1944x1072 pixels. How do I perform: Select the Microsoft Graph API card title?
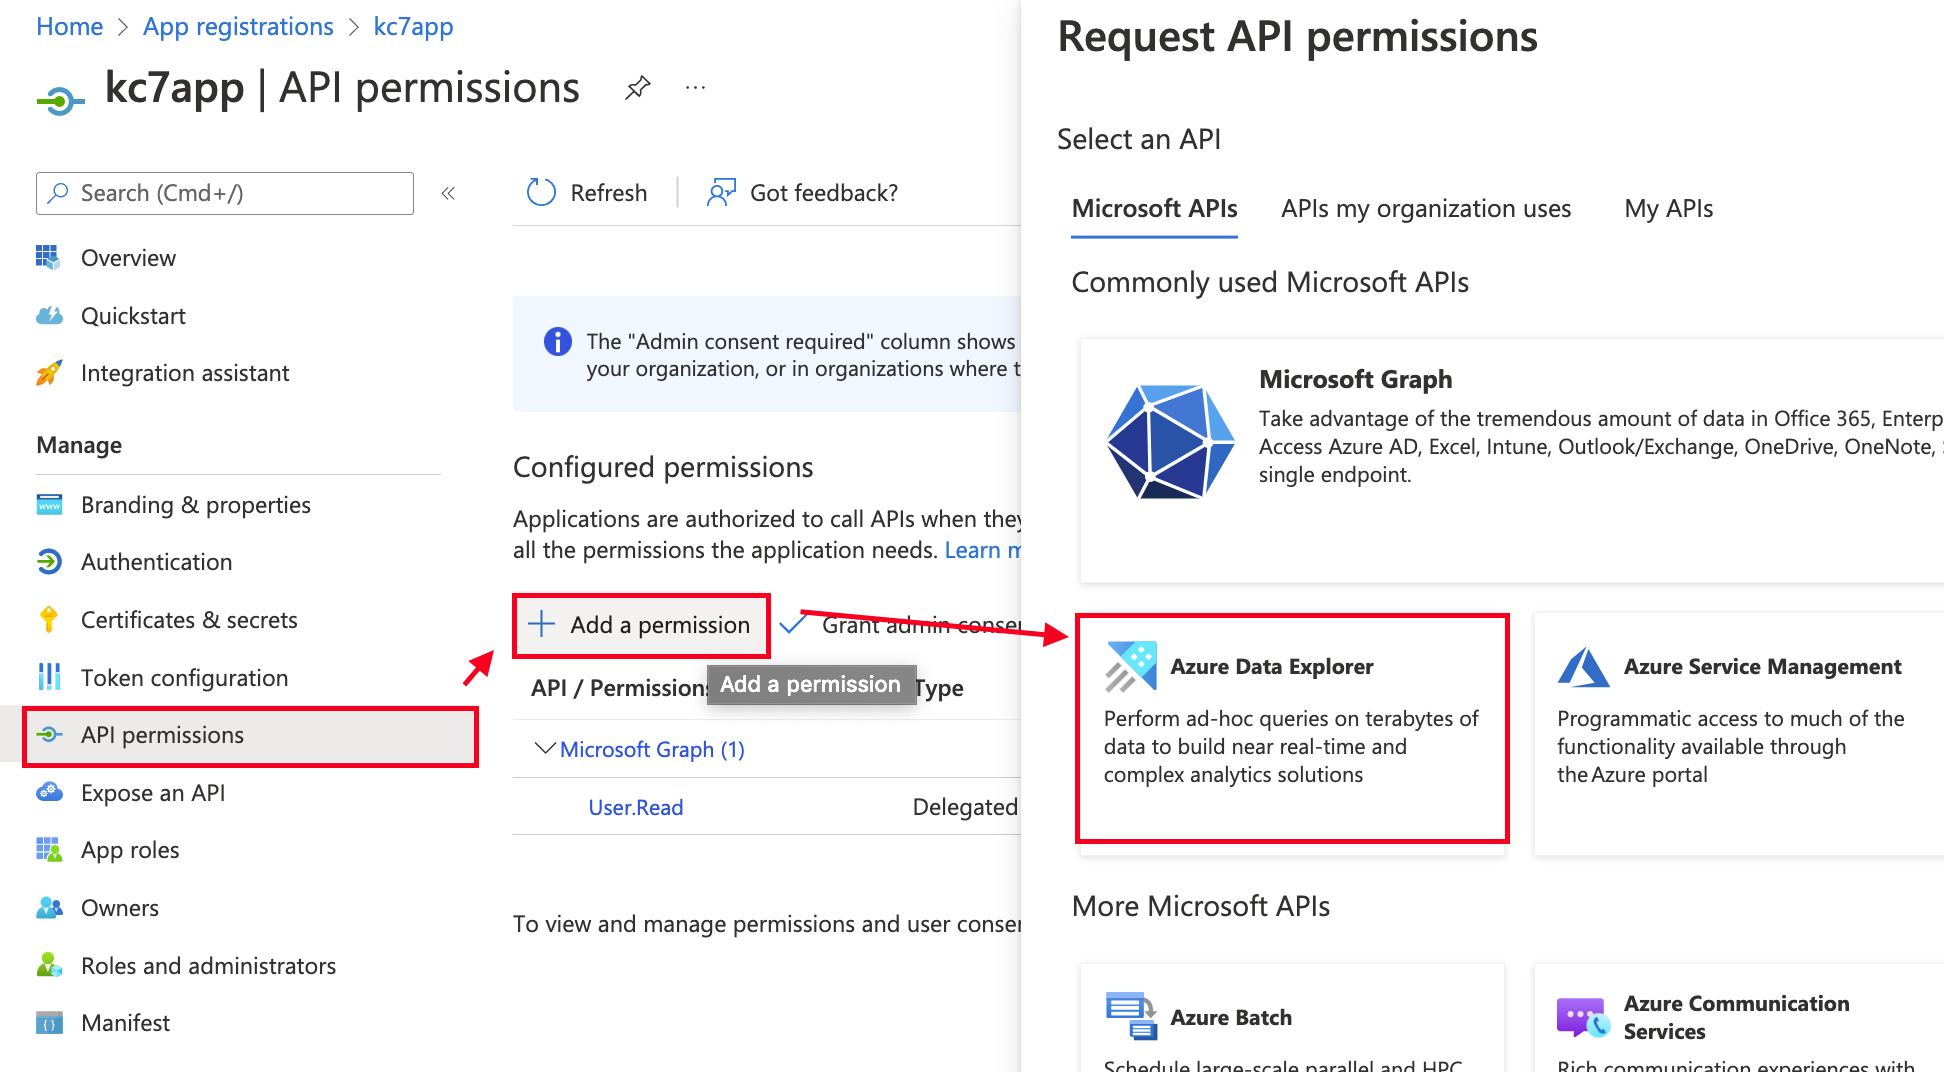point(1355,379)
